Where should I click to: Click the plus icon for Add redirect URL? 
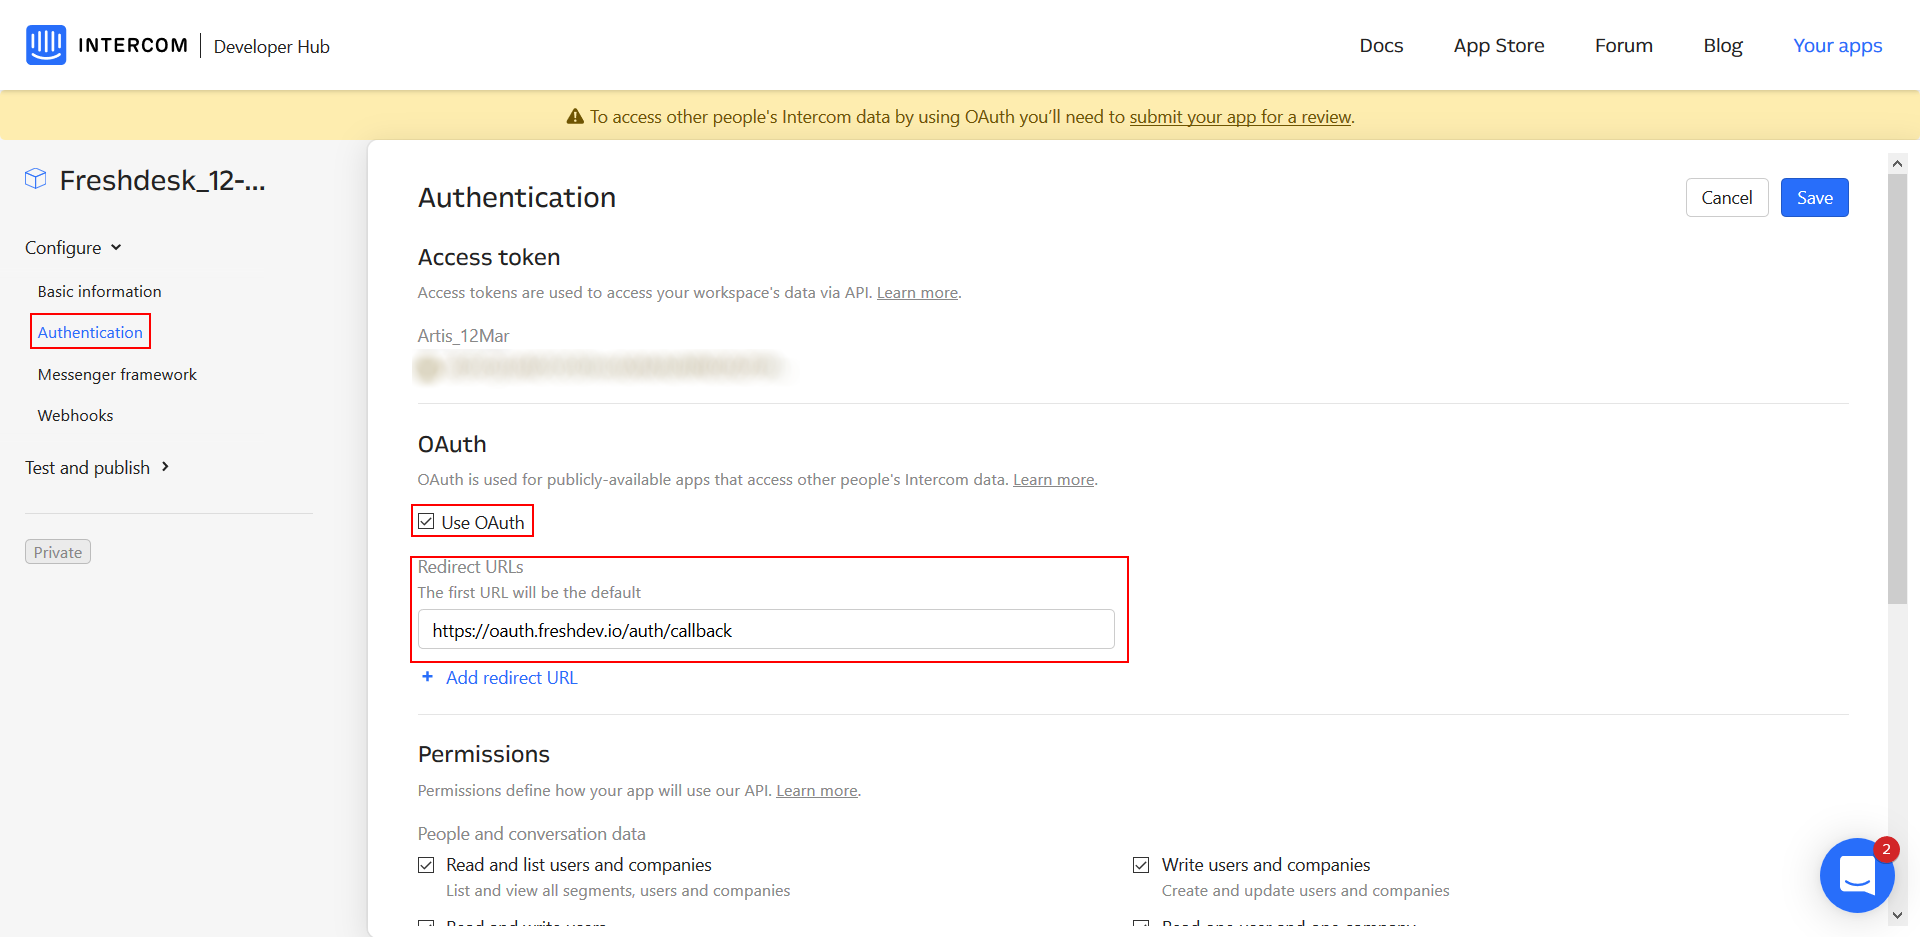427,677
